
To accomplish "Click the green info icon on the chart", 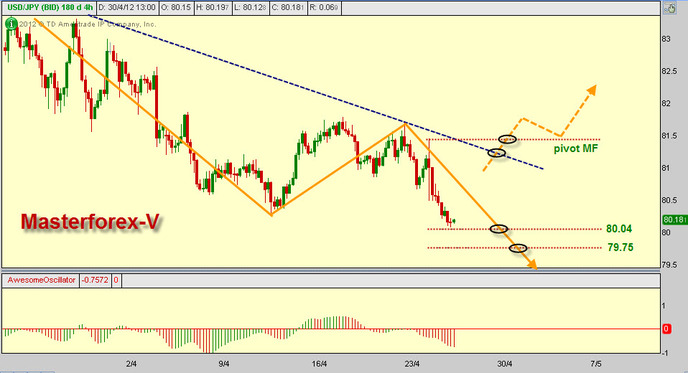I will (11, 24).
